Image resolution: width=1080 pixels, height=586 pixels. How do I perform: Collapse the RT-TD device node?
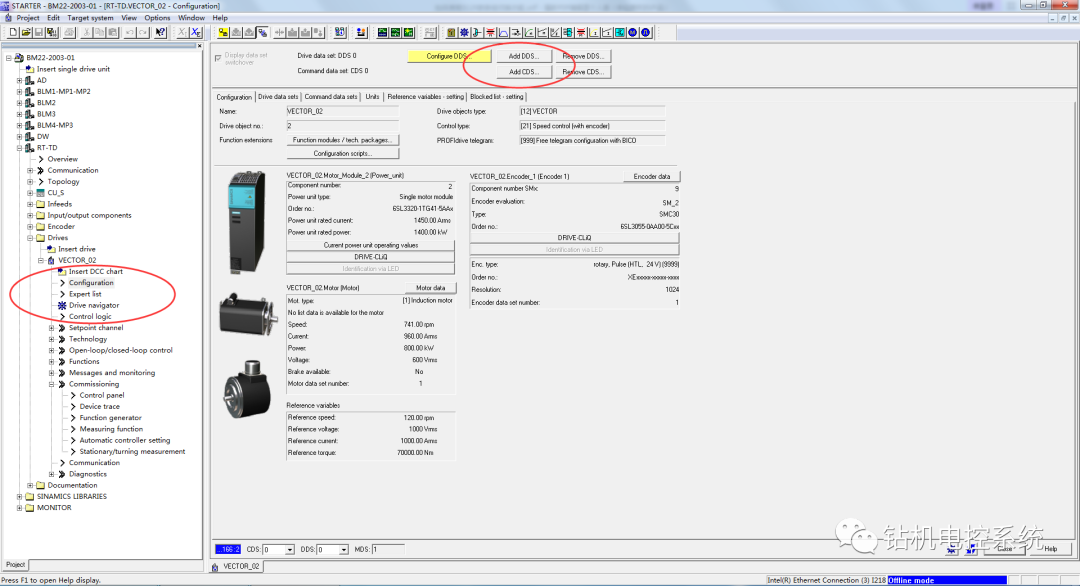pos(19,148)
